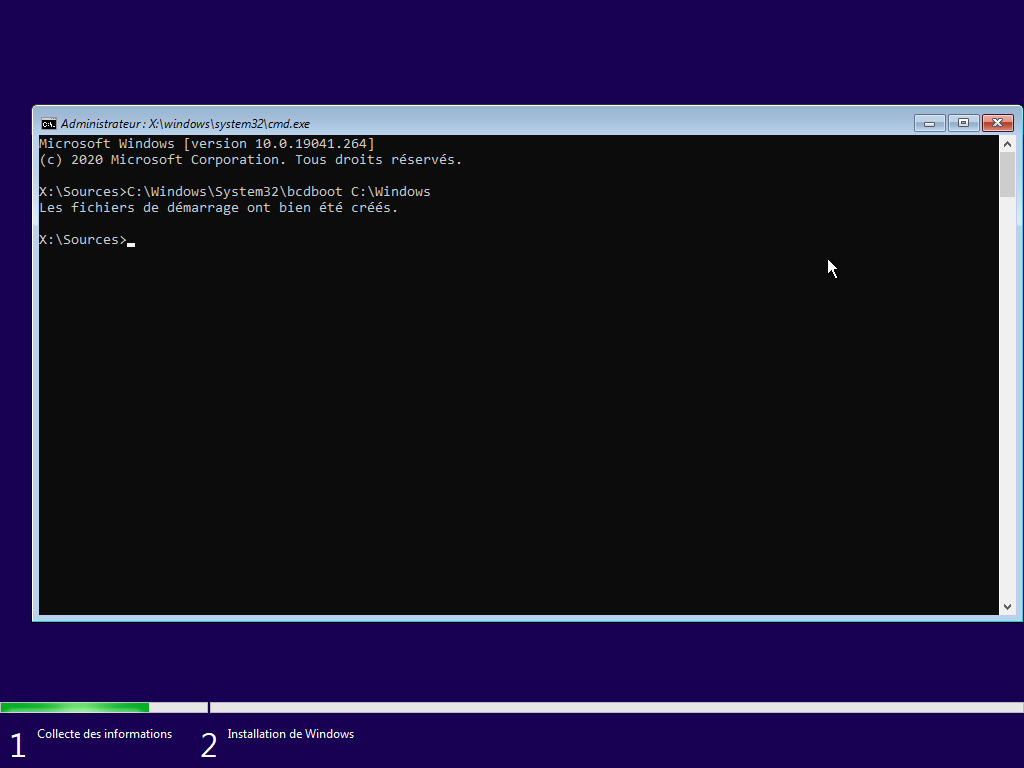Click the vertical scrollbar thumb in the console
The height and width of the screenshot is (768, 1024).
1007,174
